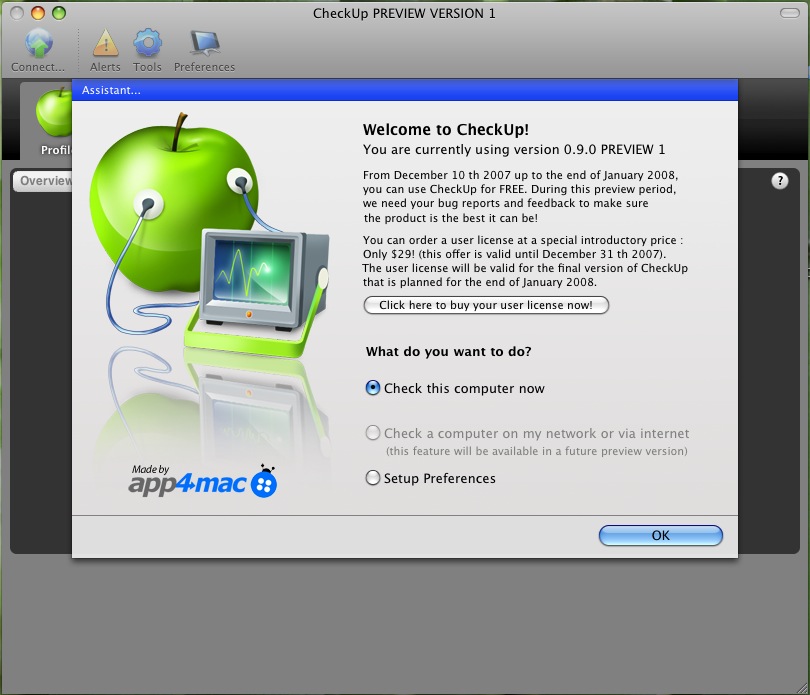Click the future preview version note text
The width and height of the screenshot is (810, 695).
tap(537, 451)
